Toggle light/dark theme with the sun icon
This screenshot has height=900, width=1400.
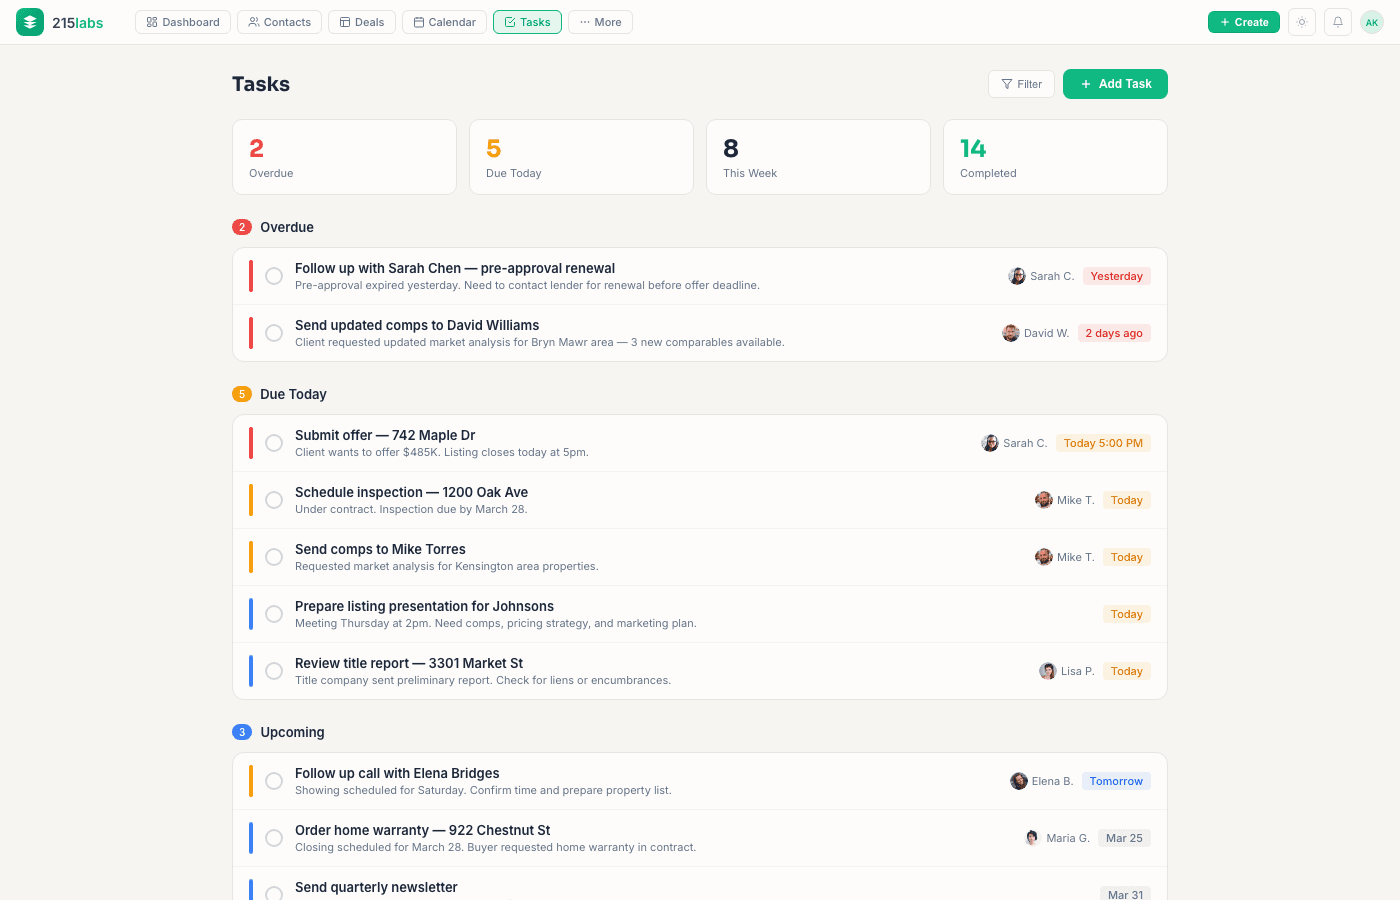1301,21
